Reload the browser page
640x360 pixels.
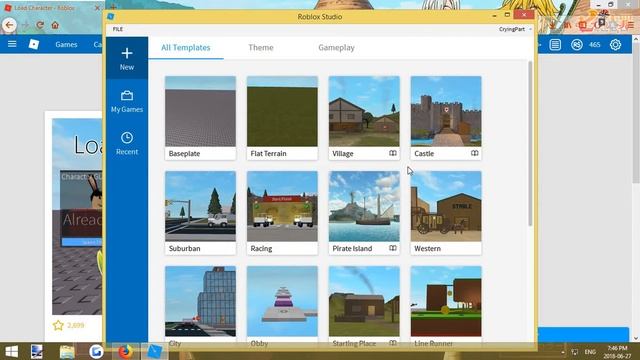[x=40, y=25]
